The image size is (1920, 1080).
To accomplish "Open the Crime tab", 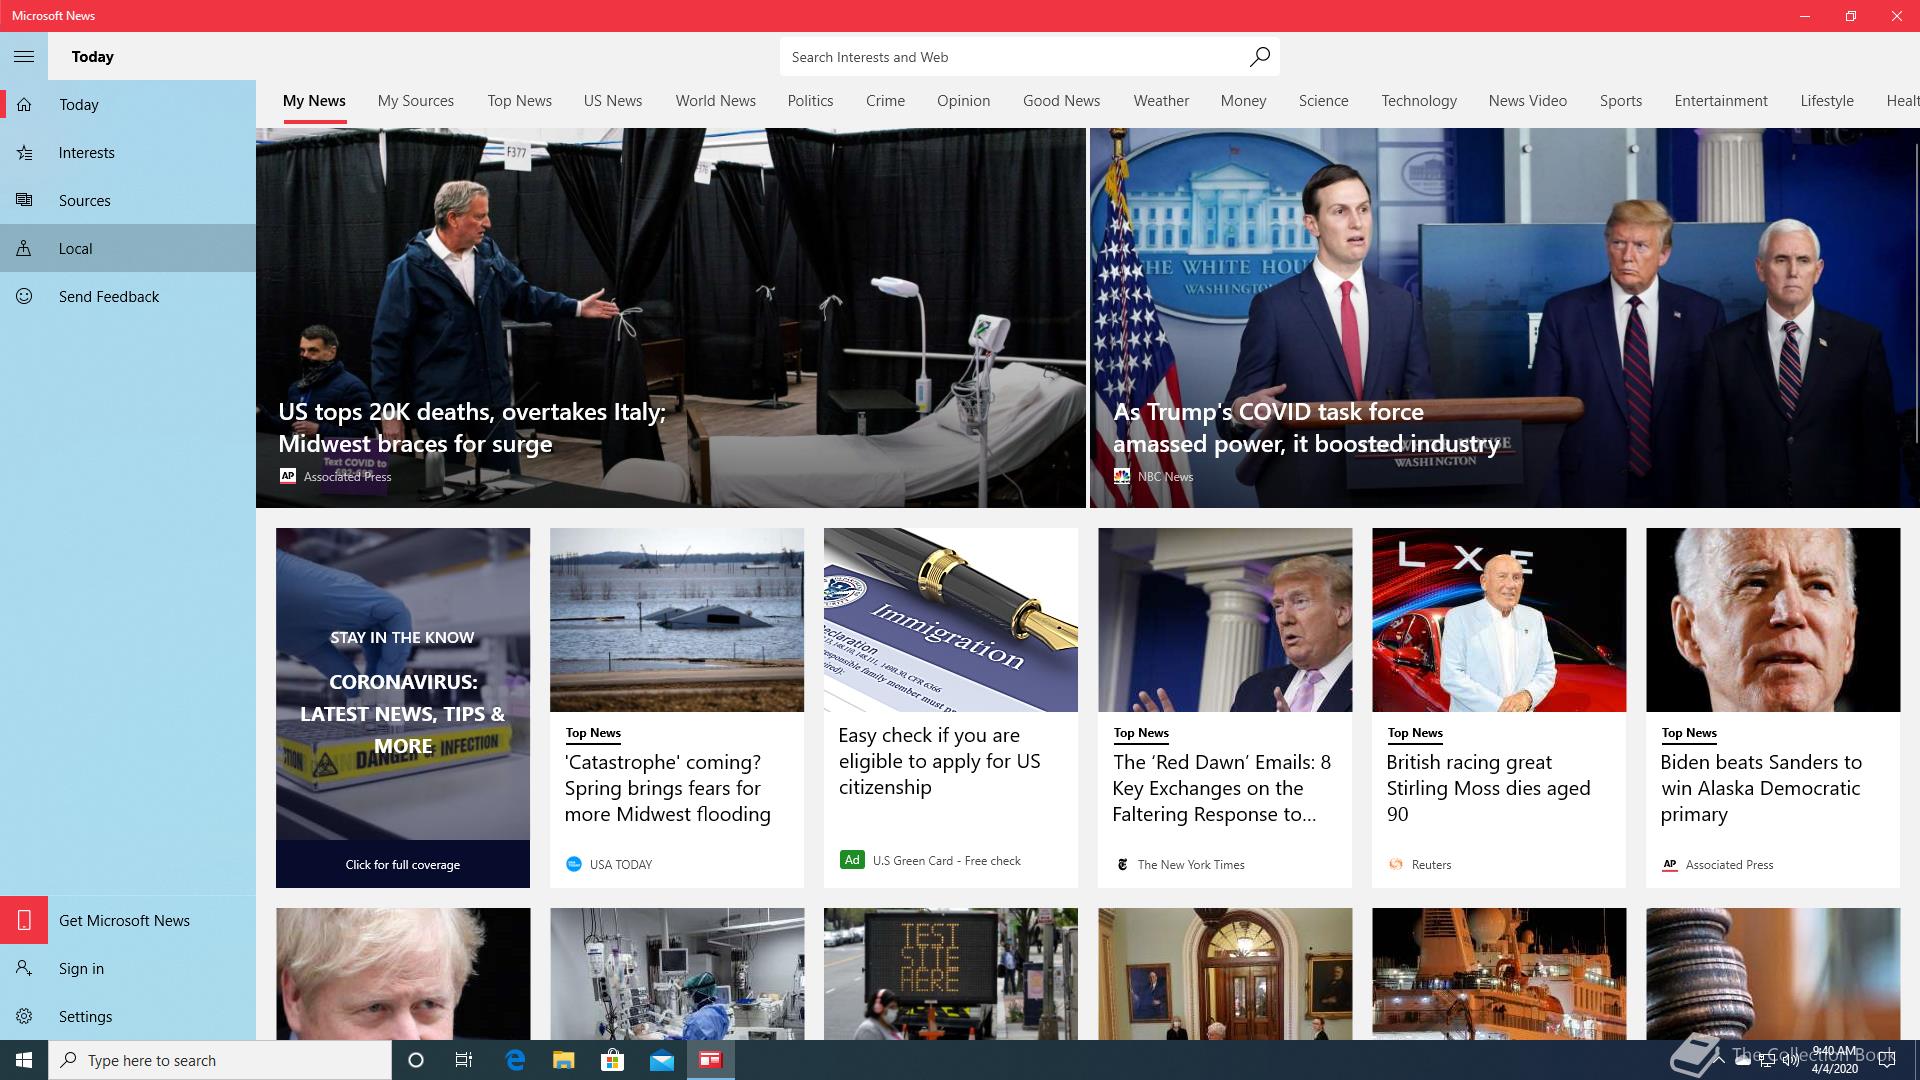I will [885, 101].
